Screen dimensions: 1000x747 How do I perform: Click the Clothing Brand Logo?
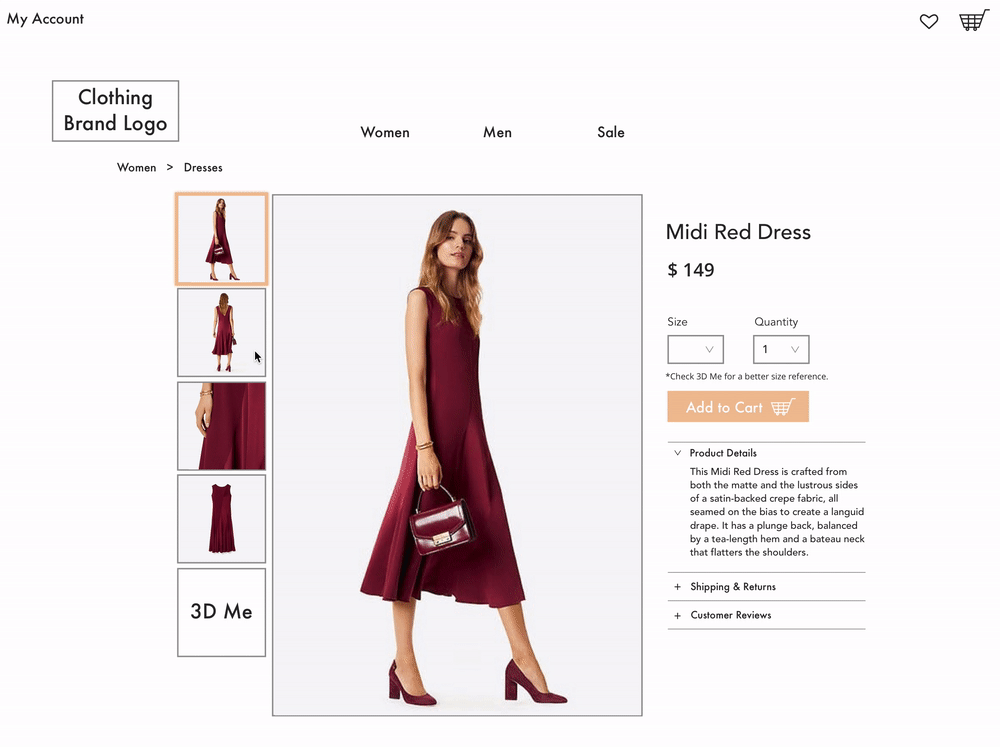tap(115, 111)
